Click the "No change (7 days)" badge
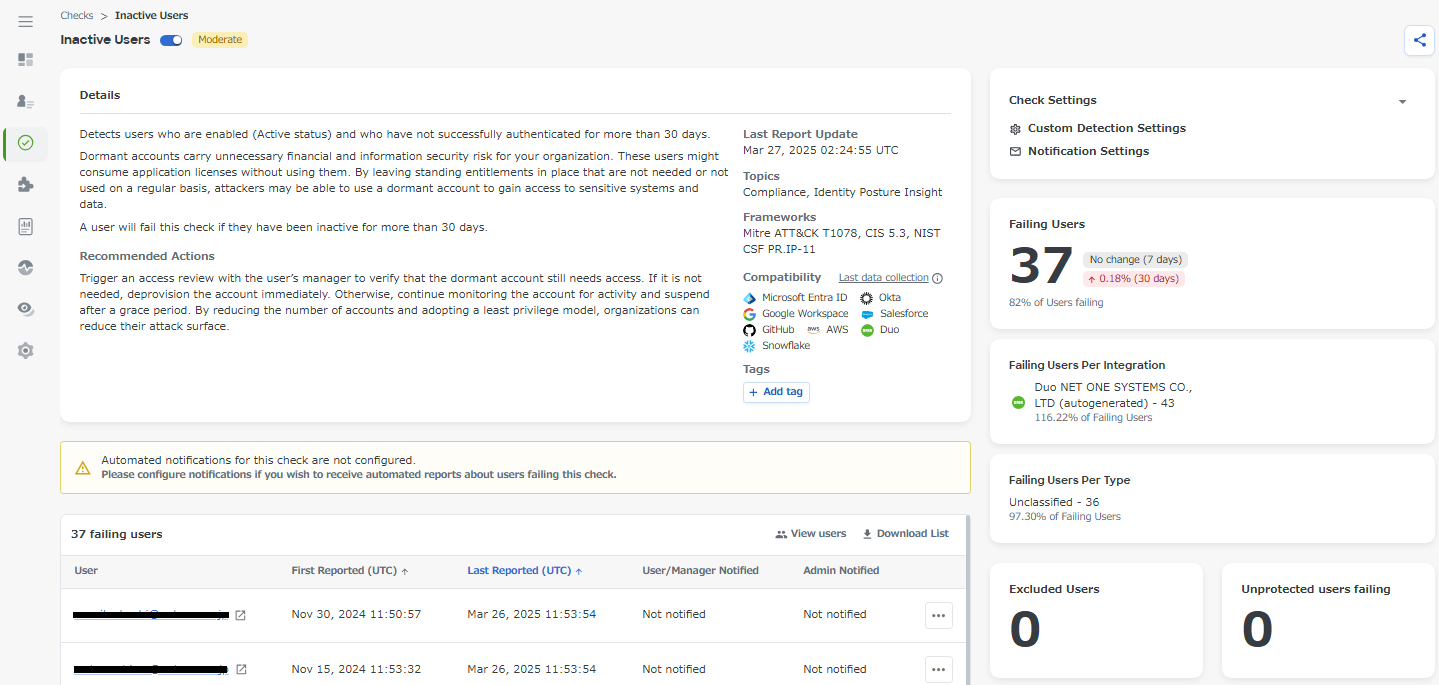This screenshot has height=685, width=1439. point(1135,260)
